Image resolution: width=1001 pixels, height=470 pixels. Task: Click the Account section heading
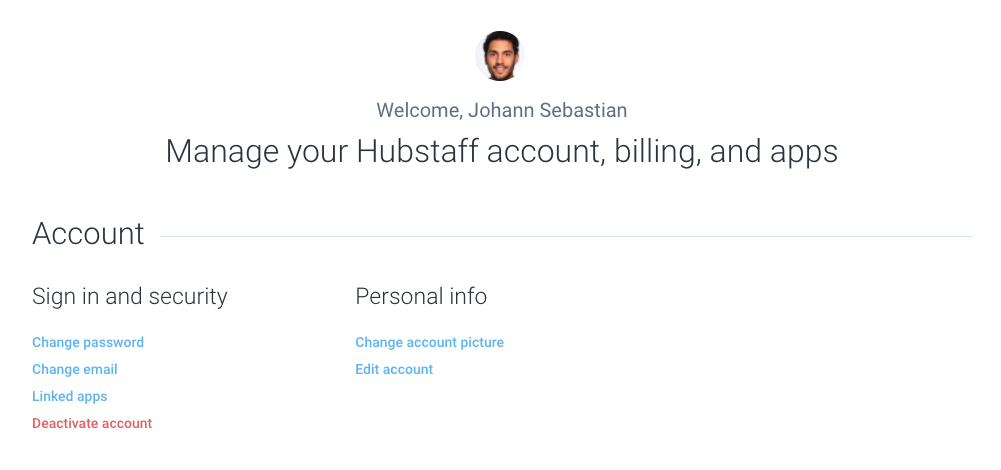88,233
